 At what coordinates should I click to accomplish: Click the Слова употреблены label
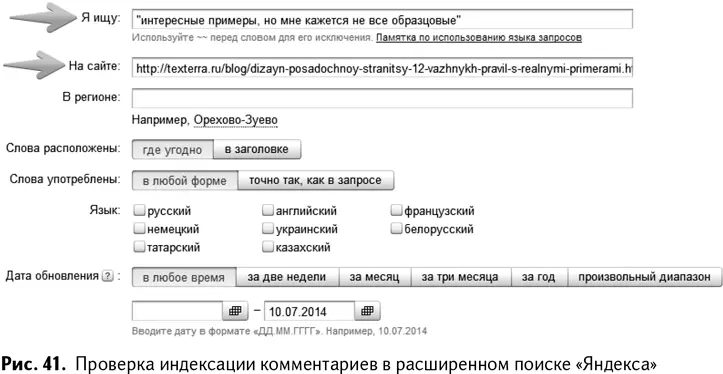pos(65,179)
